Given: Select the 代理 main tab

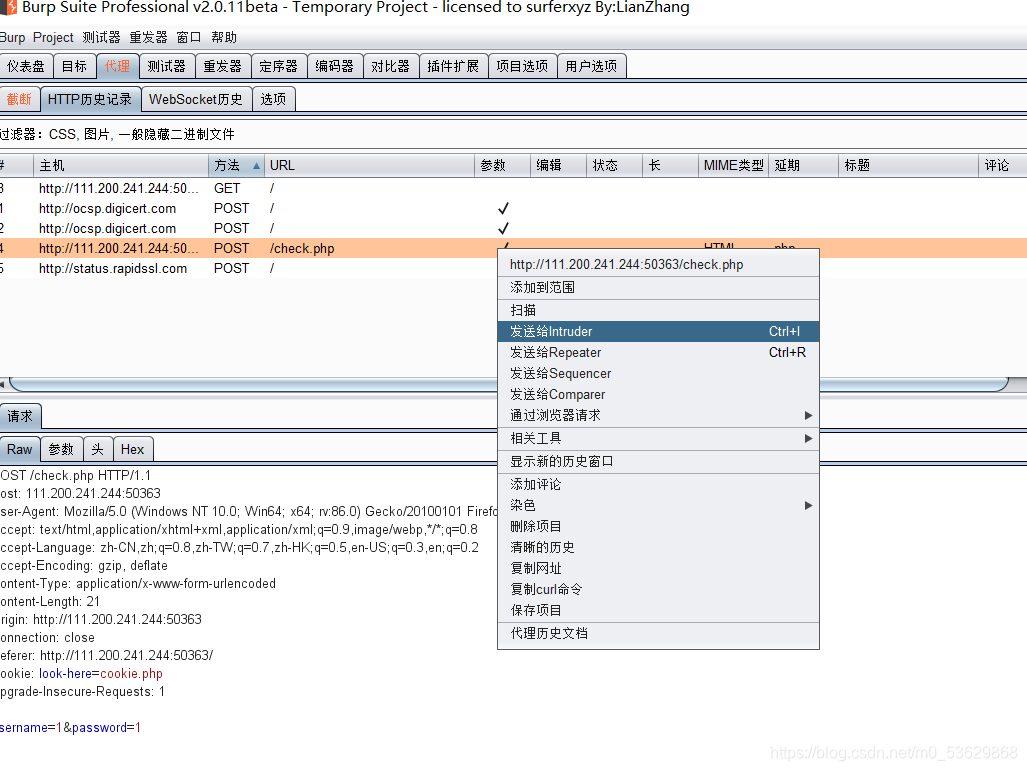Looking at the screenshot, I should tap(118, 66).
